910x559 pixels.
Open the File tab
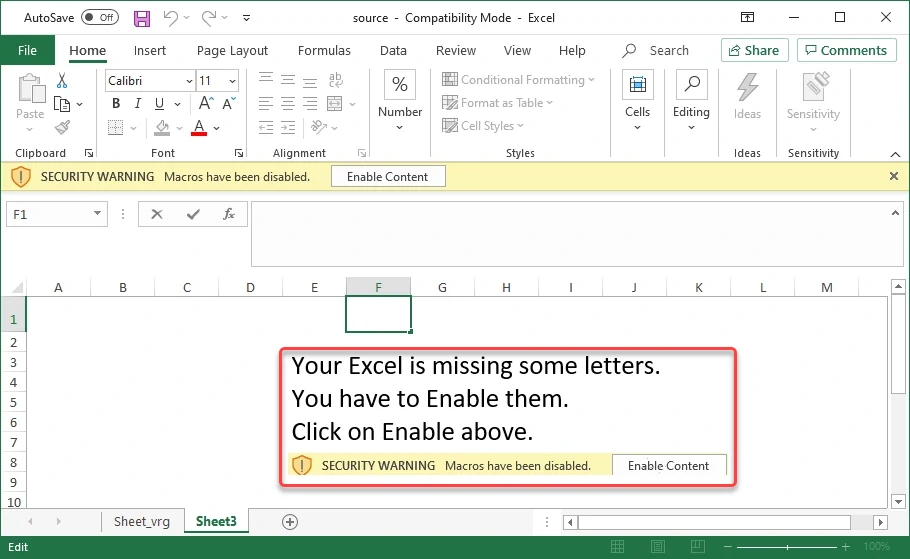[27, 51]
